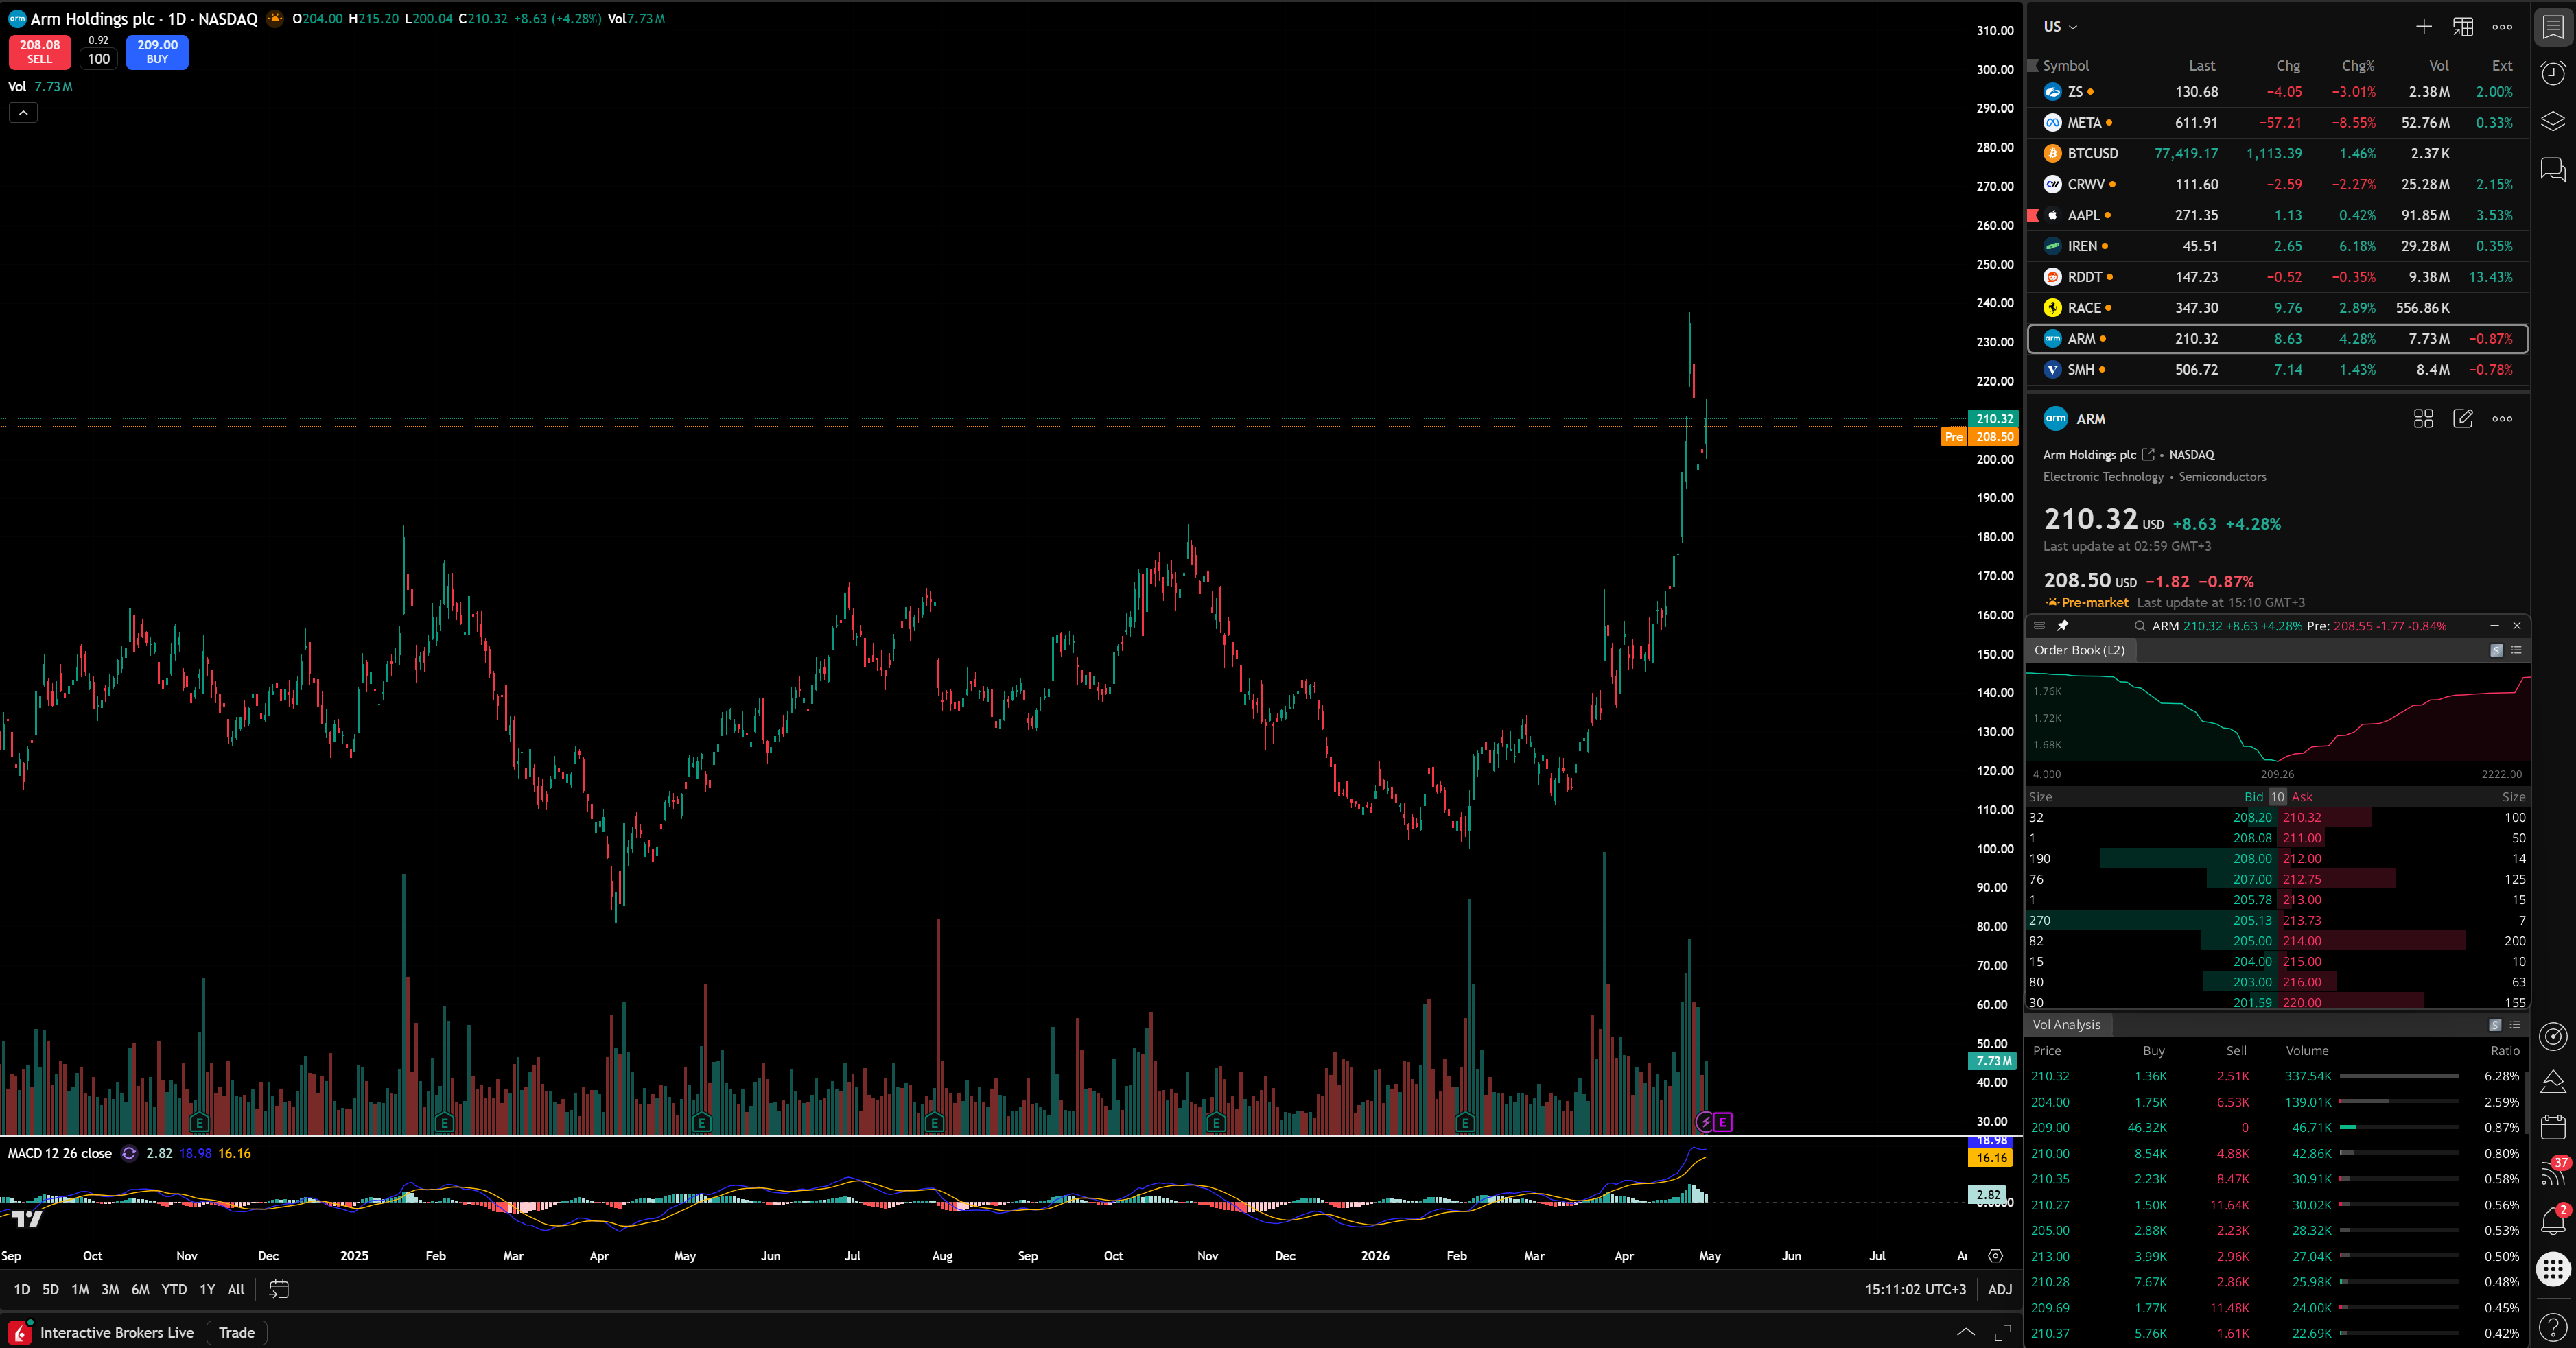The height and width of the screenshot is (1348, 2576).
Task: Open the 1D interval selector in chart title
Action: click(176, 19)
